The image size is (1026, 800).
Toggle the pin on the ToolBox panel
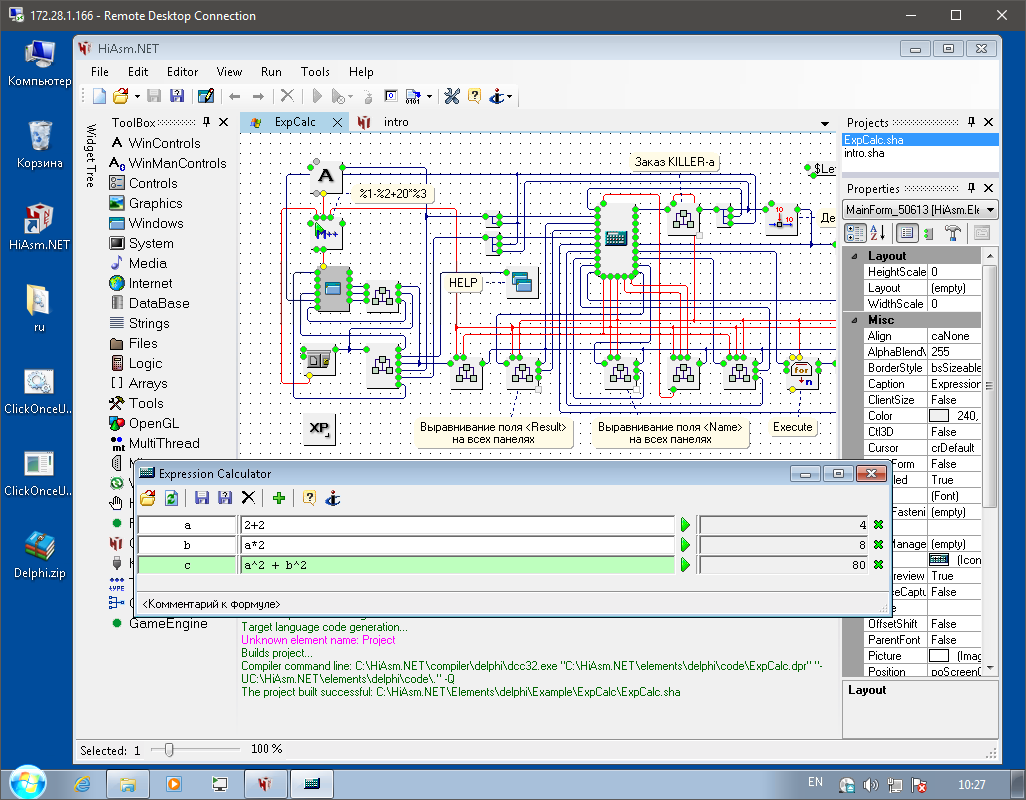tap(207, 122)
